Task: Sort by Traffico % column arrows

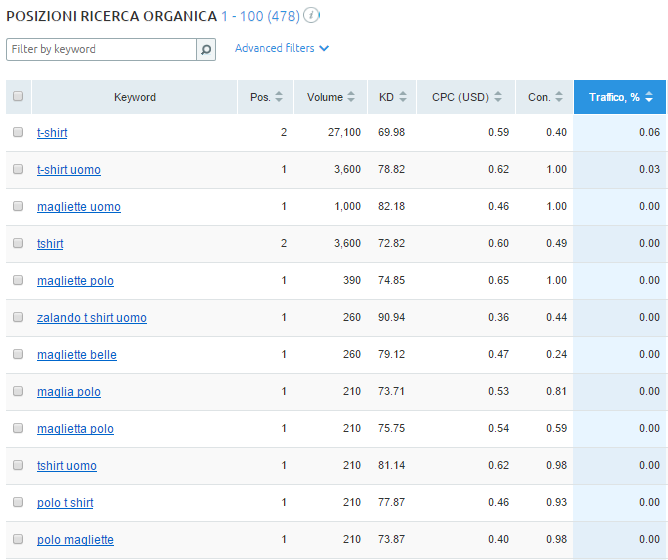Action: [649, 97]
